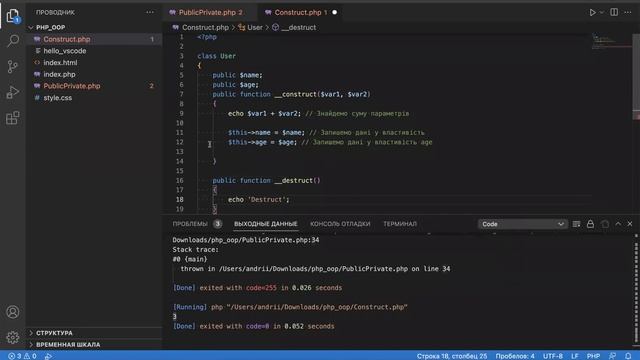640x360 pixels.
Task: Open the Manage gear settings icon
Action: tap(13, 337)
